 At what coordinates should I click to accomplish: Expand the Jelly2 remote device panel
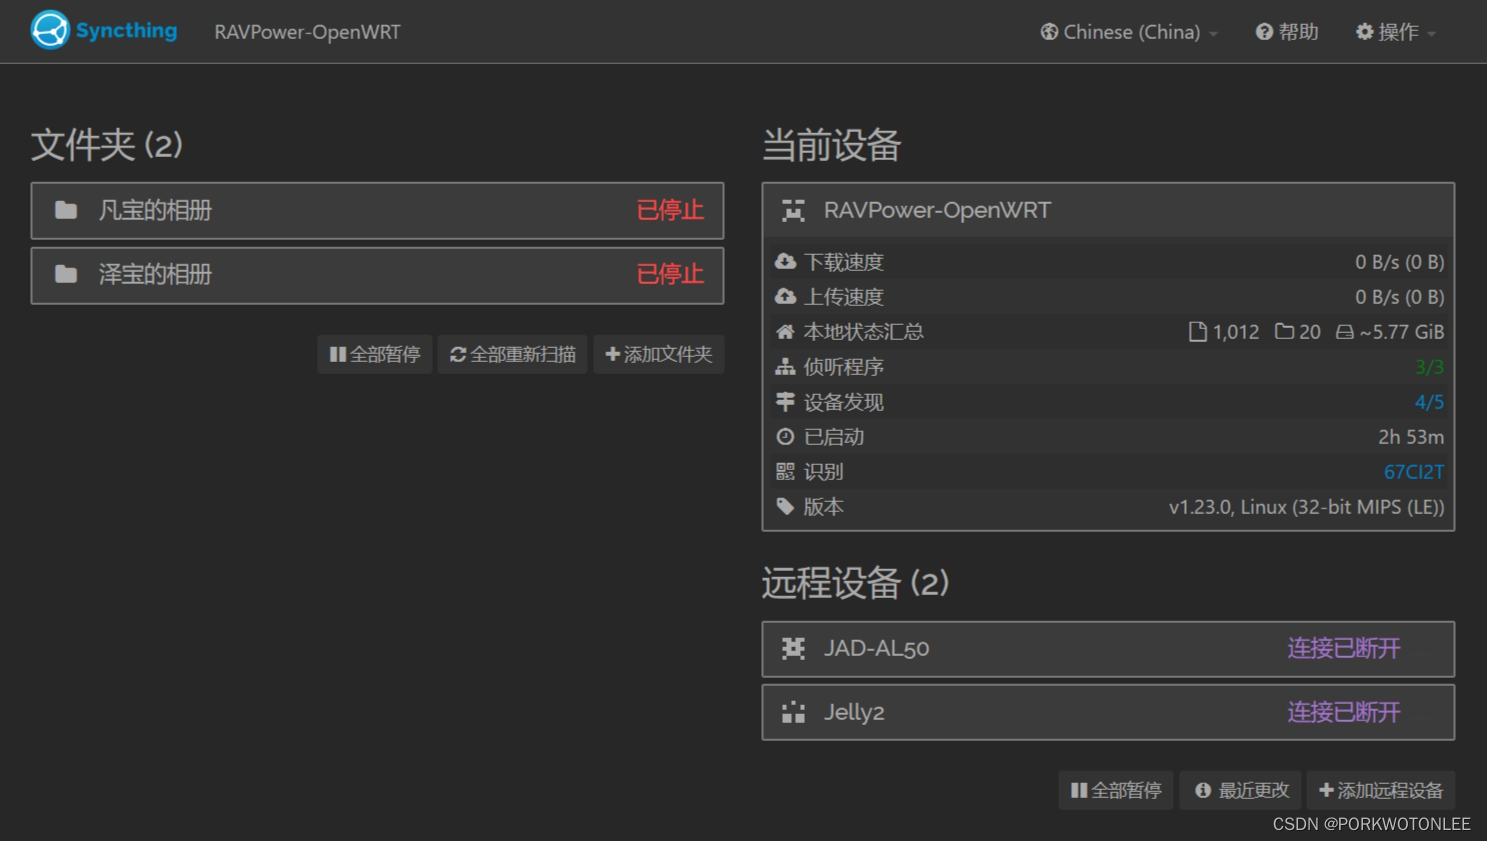click(x=1108, y=712)
